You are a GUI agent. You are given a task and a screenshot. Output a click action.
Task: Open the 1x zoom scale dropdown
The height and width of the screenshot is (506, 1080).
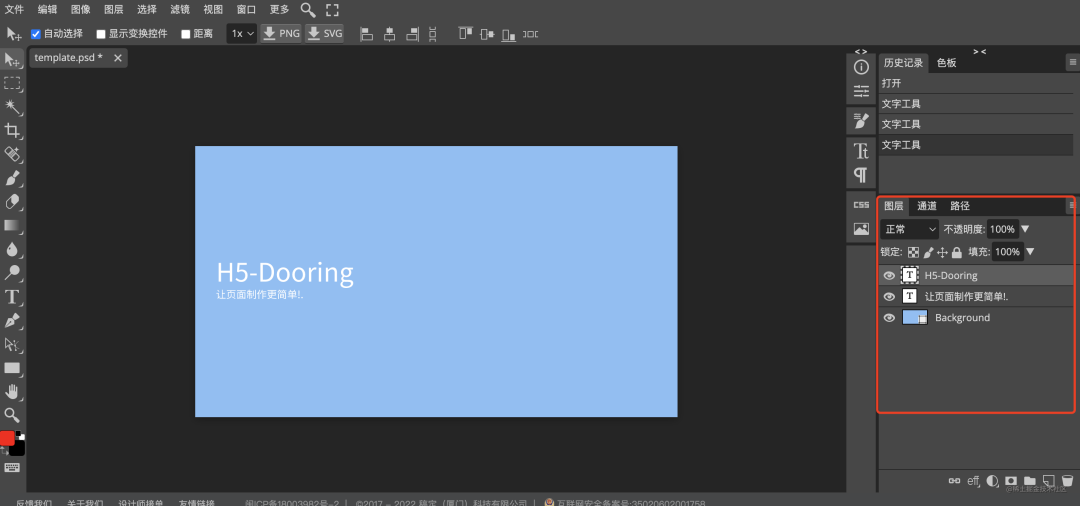(x=242, y=33)
